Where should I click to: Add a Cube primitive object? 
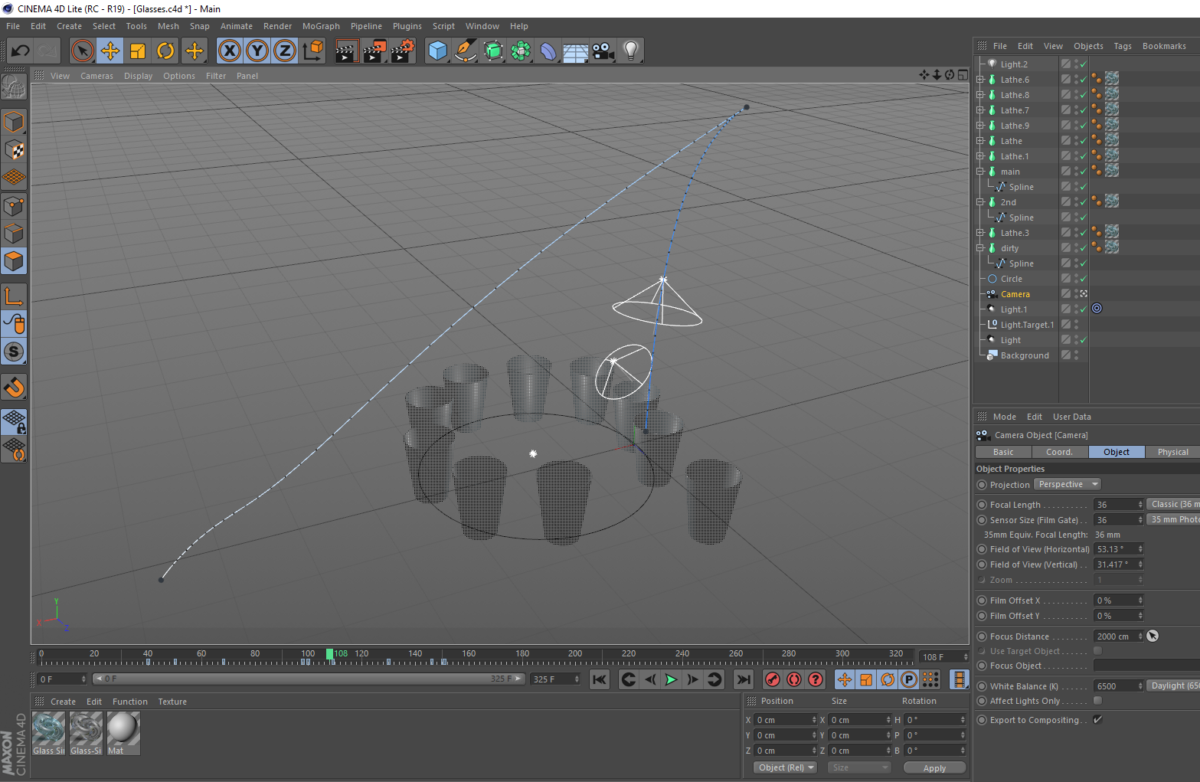tap(437, 50)
